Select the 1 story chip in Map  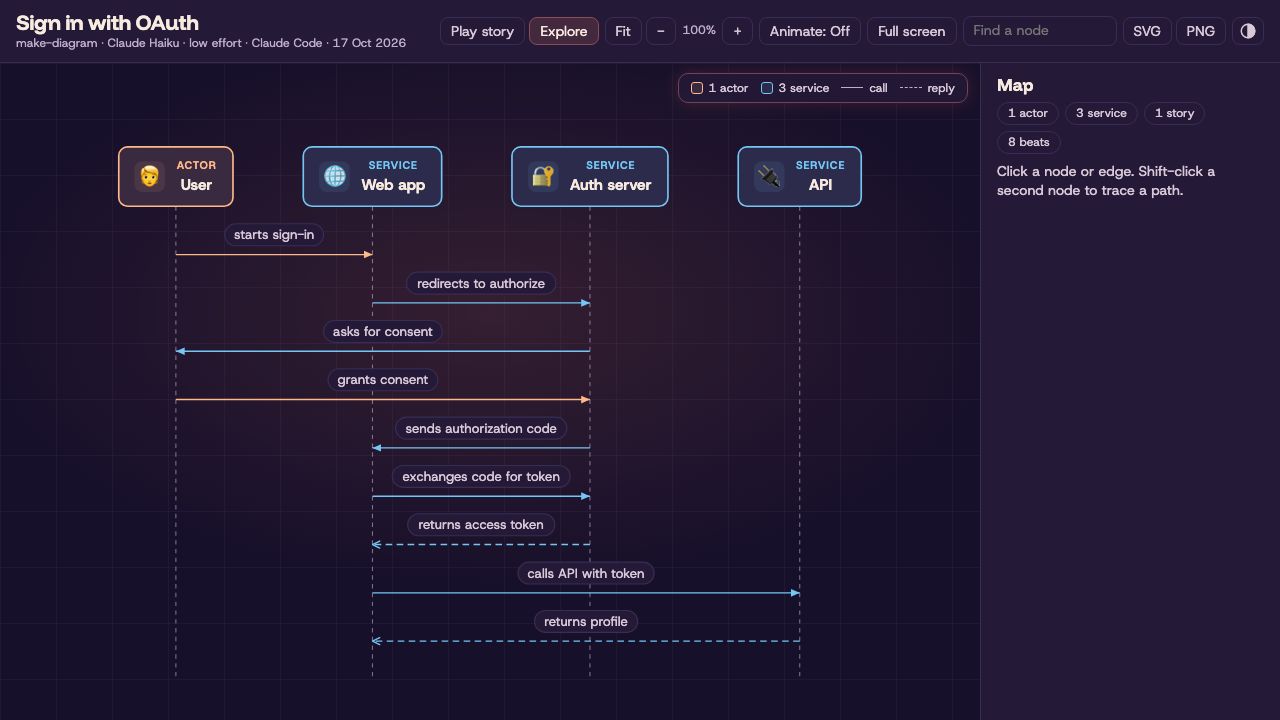click(x=1175, y=113)
